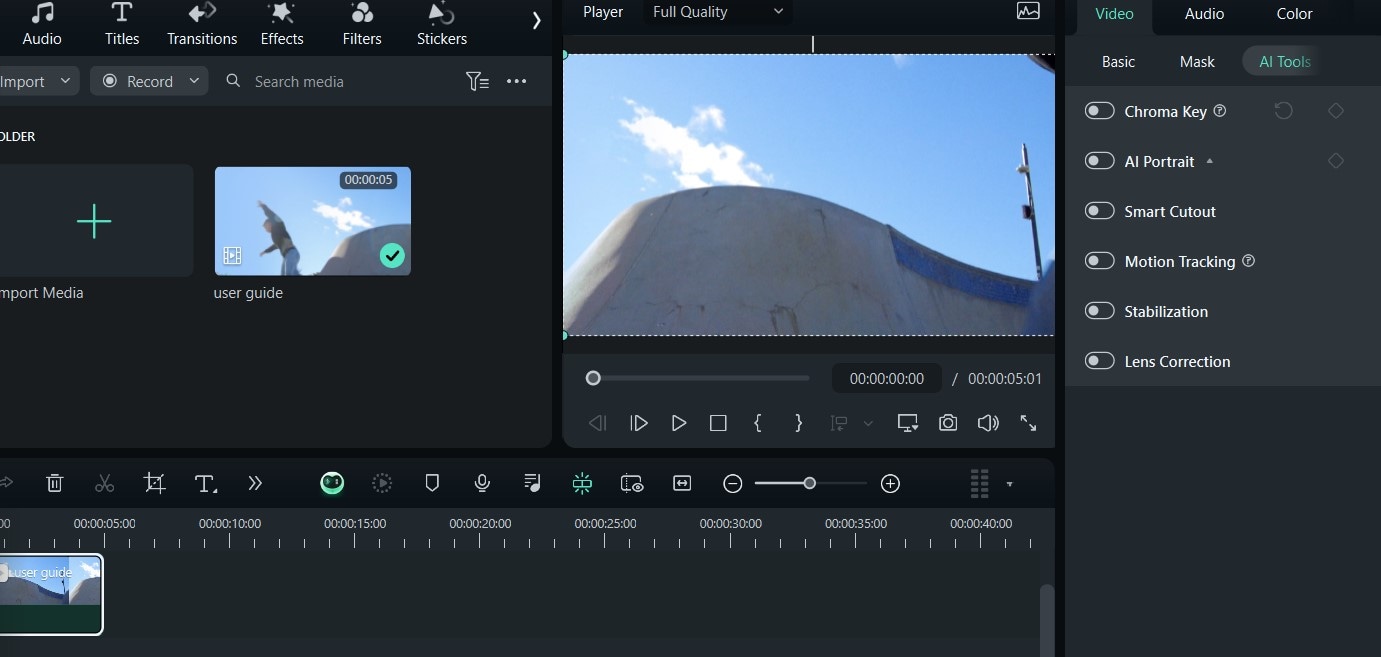1381x657 pixels.
Task: Open the Basic sub-tab
Action: (1118, 62)
